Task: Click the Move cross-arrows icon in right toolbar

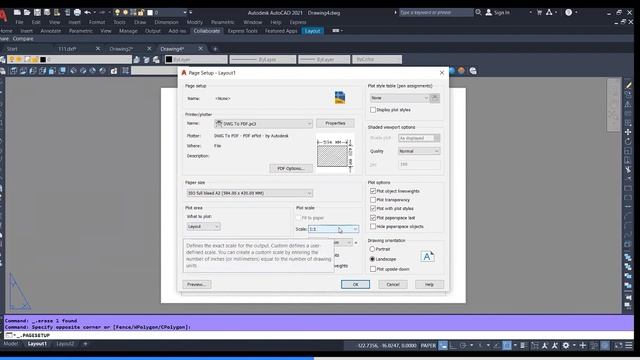Action: coord(628,132)
